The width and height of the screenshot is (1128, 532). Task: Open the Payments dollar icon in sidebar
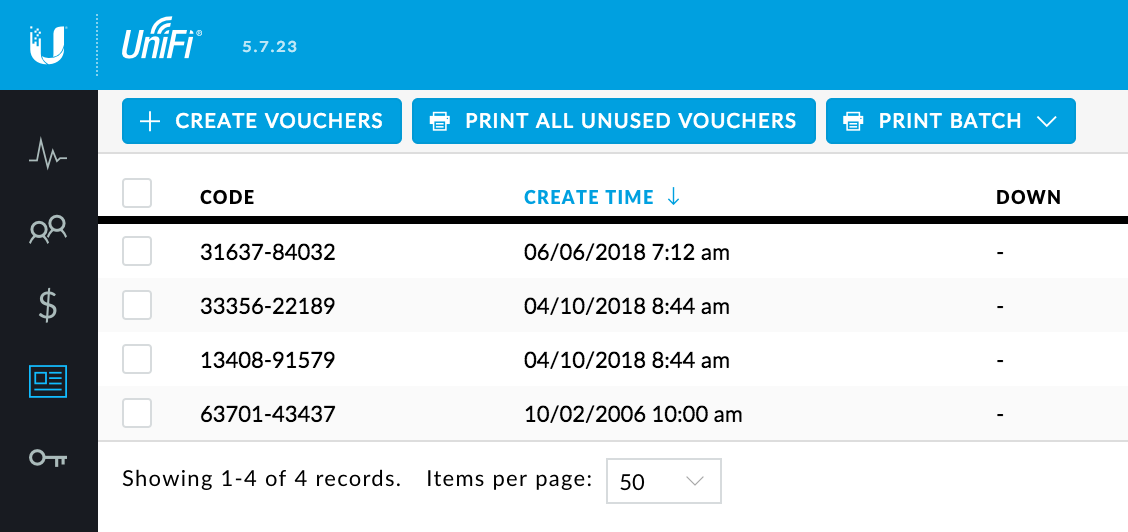[x=48, y=305]
